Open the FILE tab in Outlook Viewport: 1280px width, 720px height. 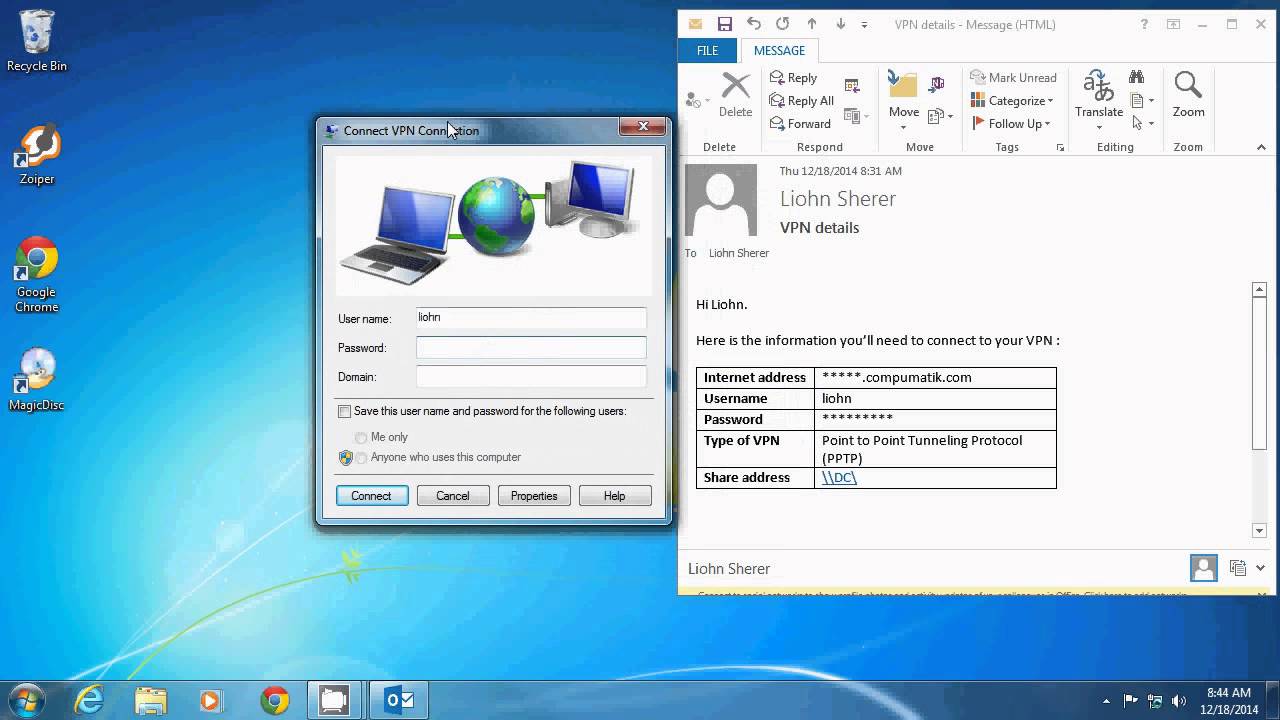click(x=708, y=51)
